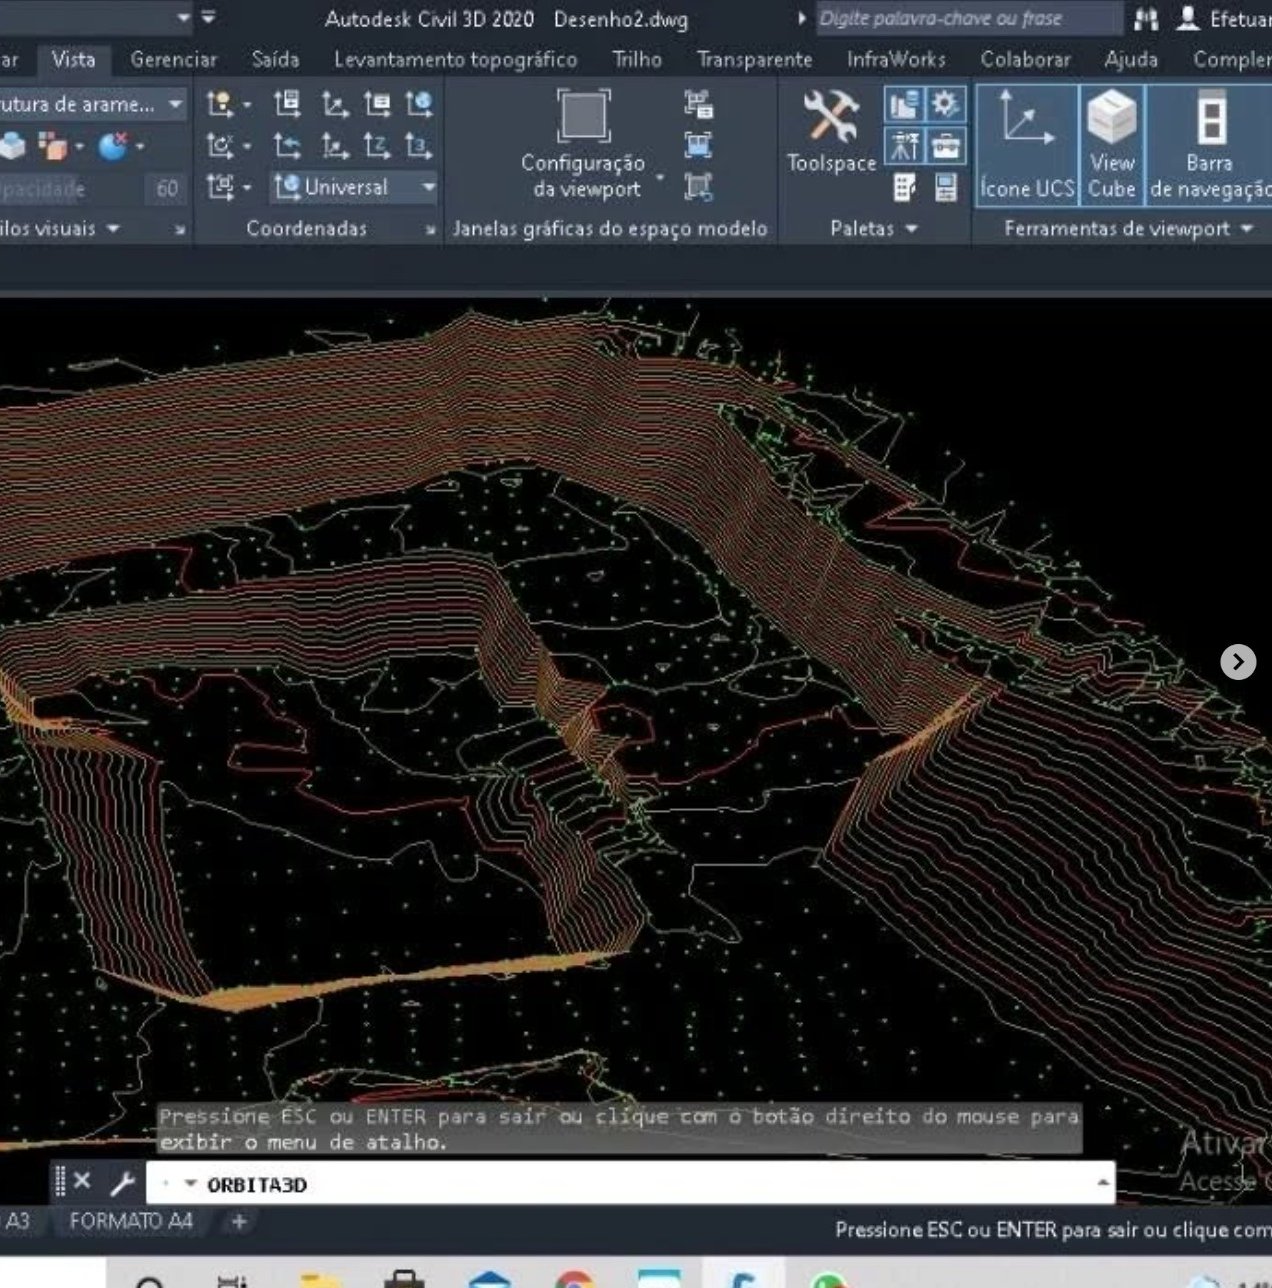Switch to the Gerenciar ribbon tab
The height and width of the screenshot is (1288, 1272).
pyautogui.click(x=173, y=60)
